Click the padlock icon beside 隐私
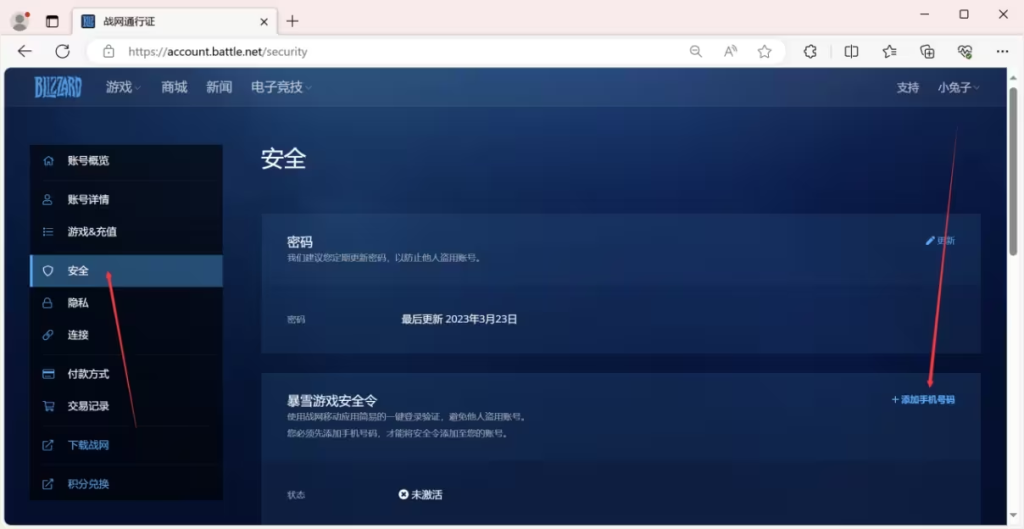 point(48,303)
